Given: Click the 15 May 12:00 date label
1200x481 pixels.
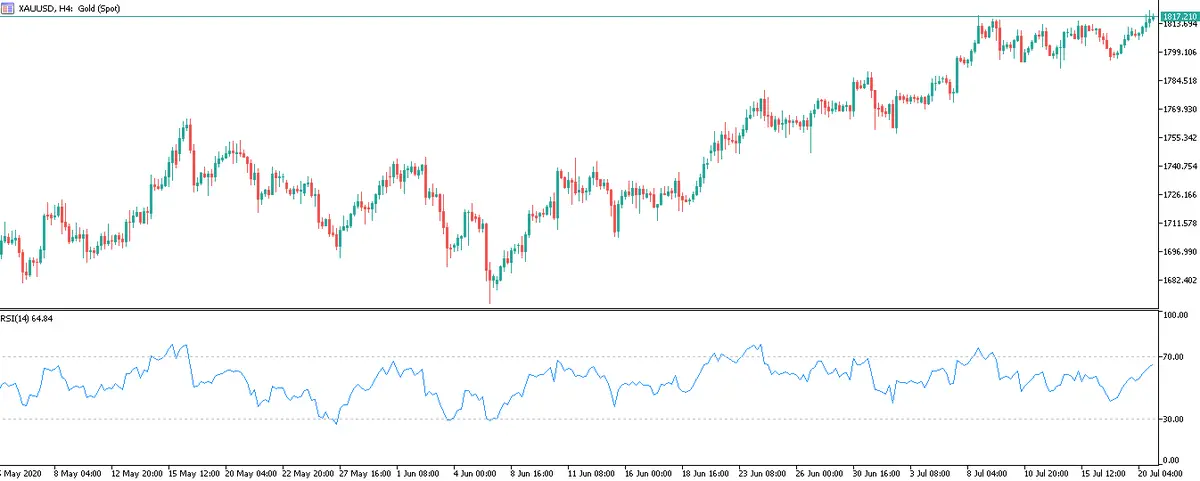Looking at the screenshot, I should tap(195, 471).
